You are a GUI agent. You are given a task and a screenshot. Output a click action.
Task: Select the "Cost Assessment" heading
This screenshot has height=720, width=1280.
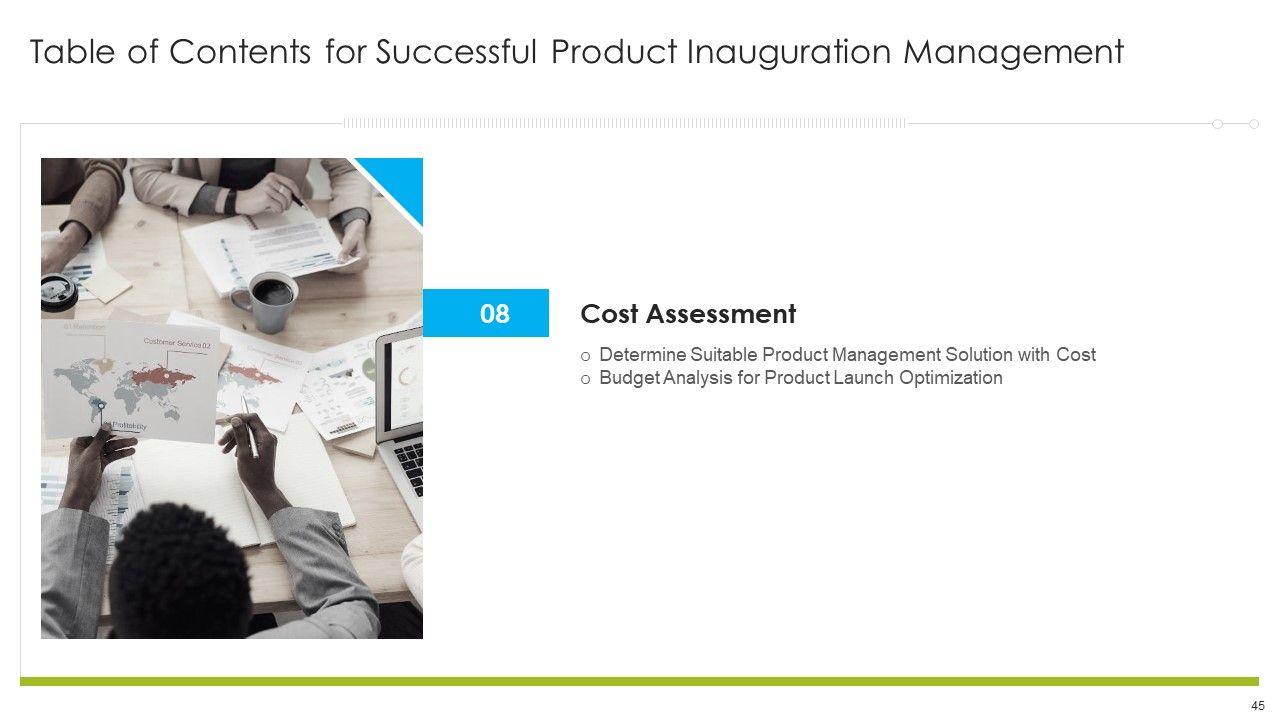point(688,314)
